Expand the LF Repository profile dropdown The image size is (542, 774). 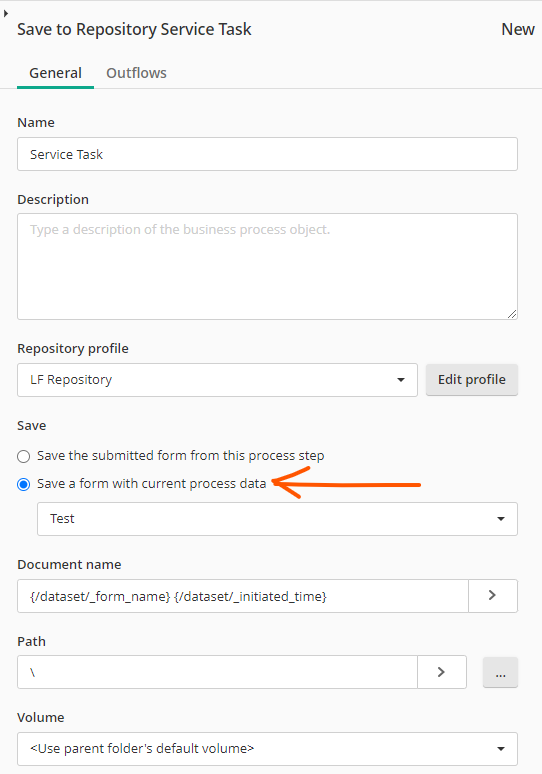click(217, 380)
